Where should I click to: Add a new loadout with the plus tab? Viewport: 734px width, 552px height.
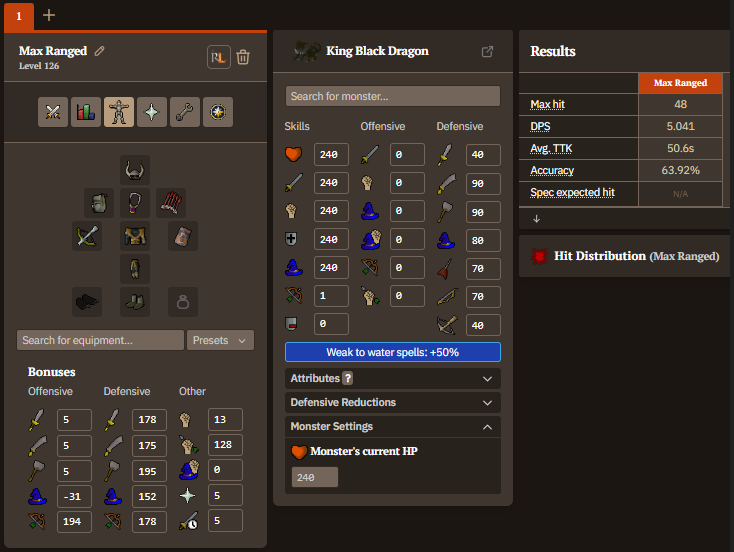tap(49, 15)
